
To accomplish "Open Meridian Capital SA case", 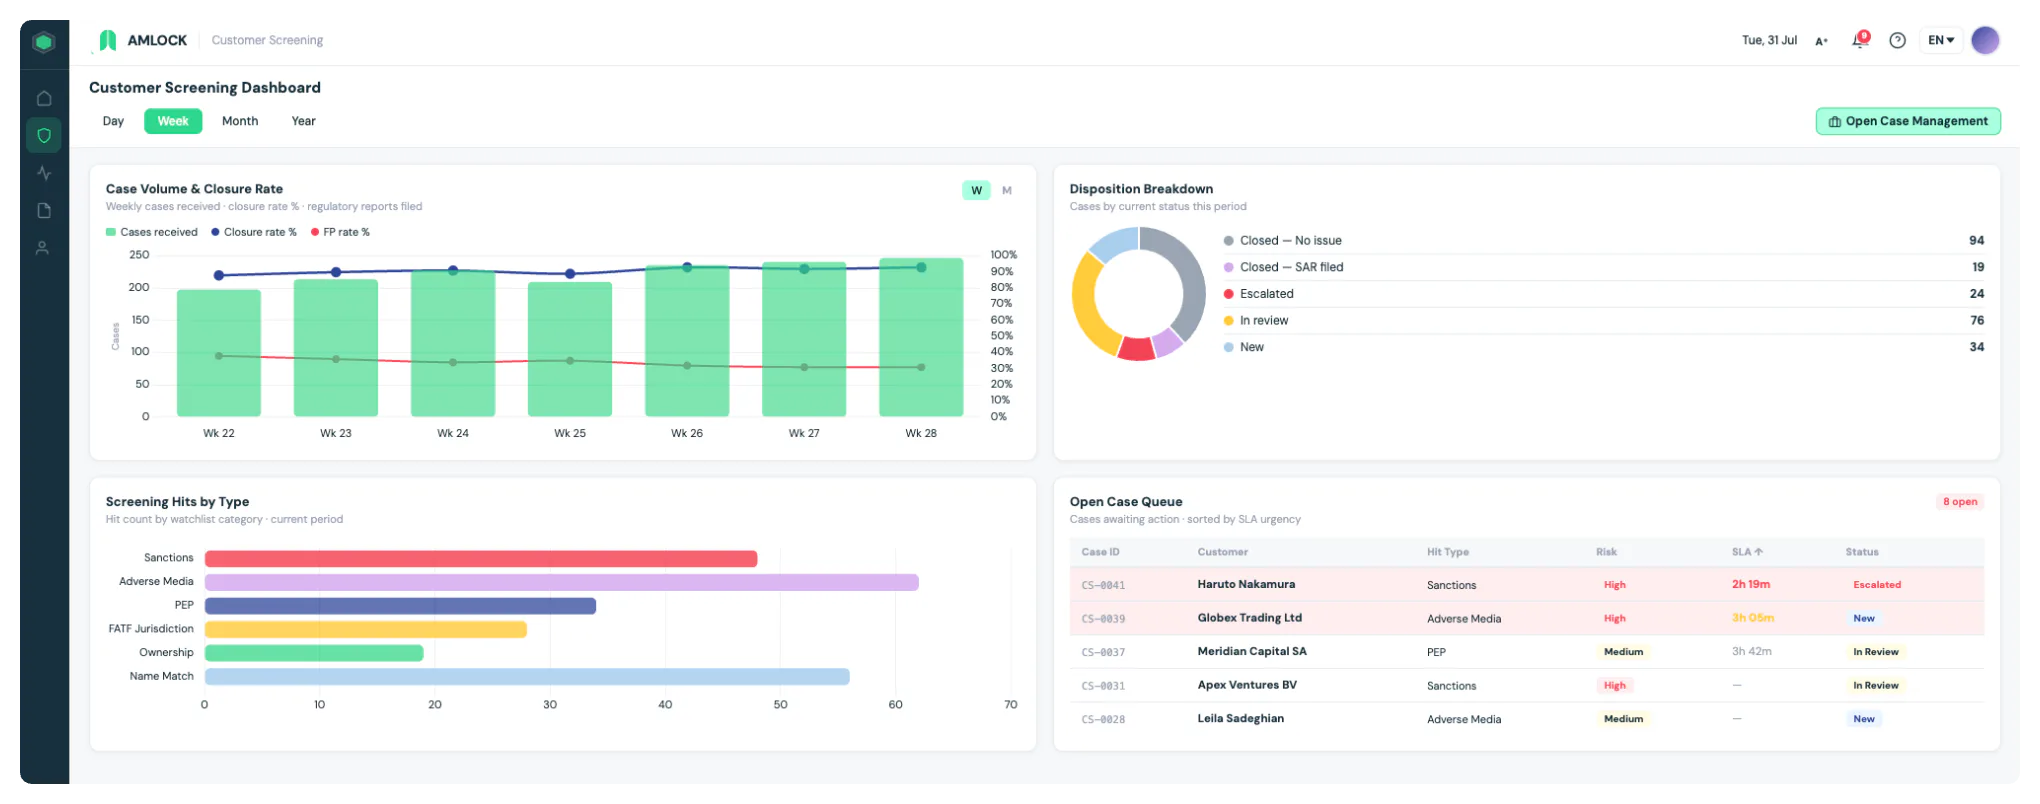I will [x=1526, y=652].
